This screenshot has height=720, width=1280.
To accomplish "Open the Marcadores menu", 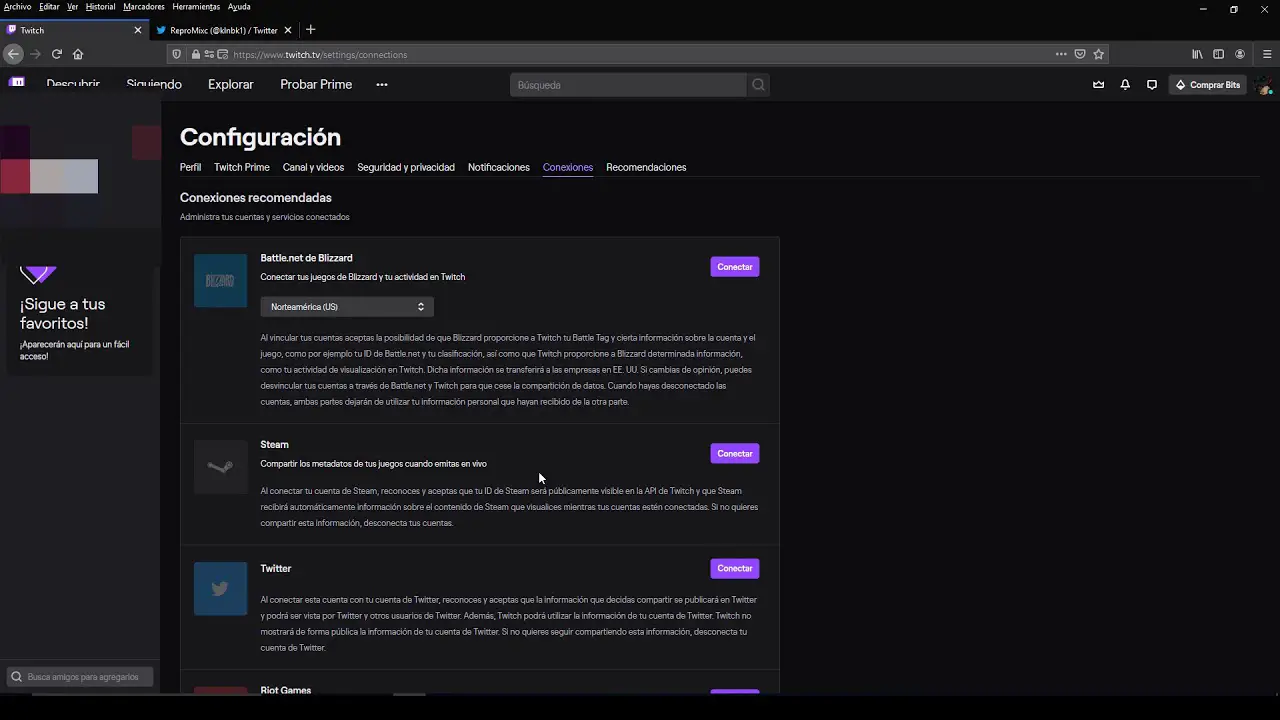I will pos(144,7).
